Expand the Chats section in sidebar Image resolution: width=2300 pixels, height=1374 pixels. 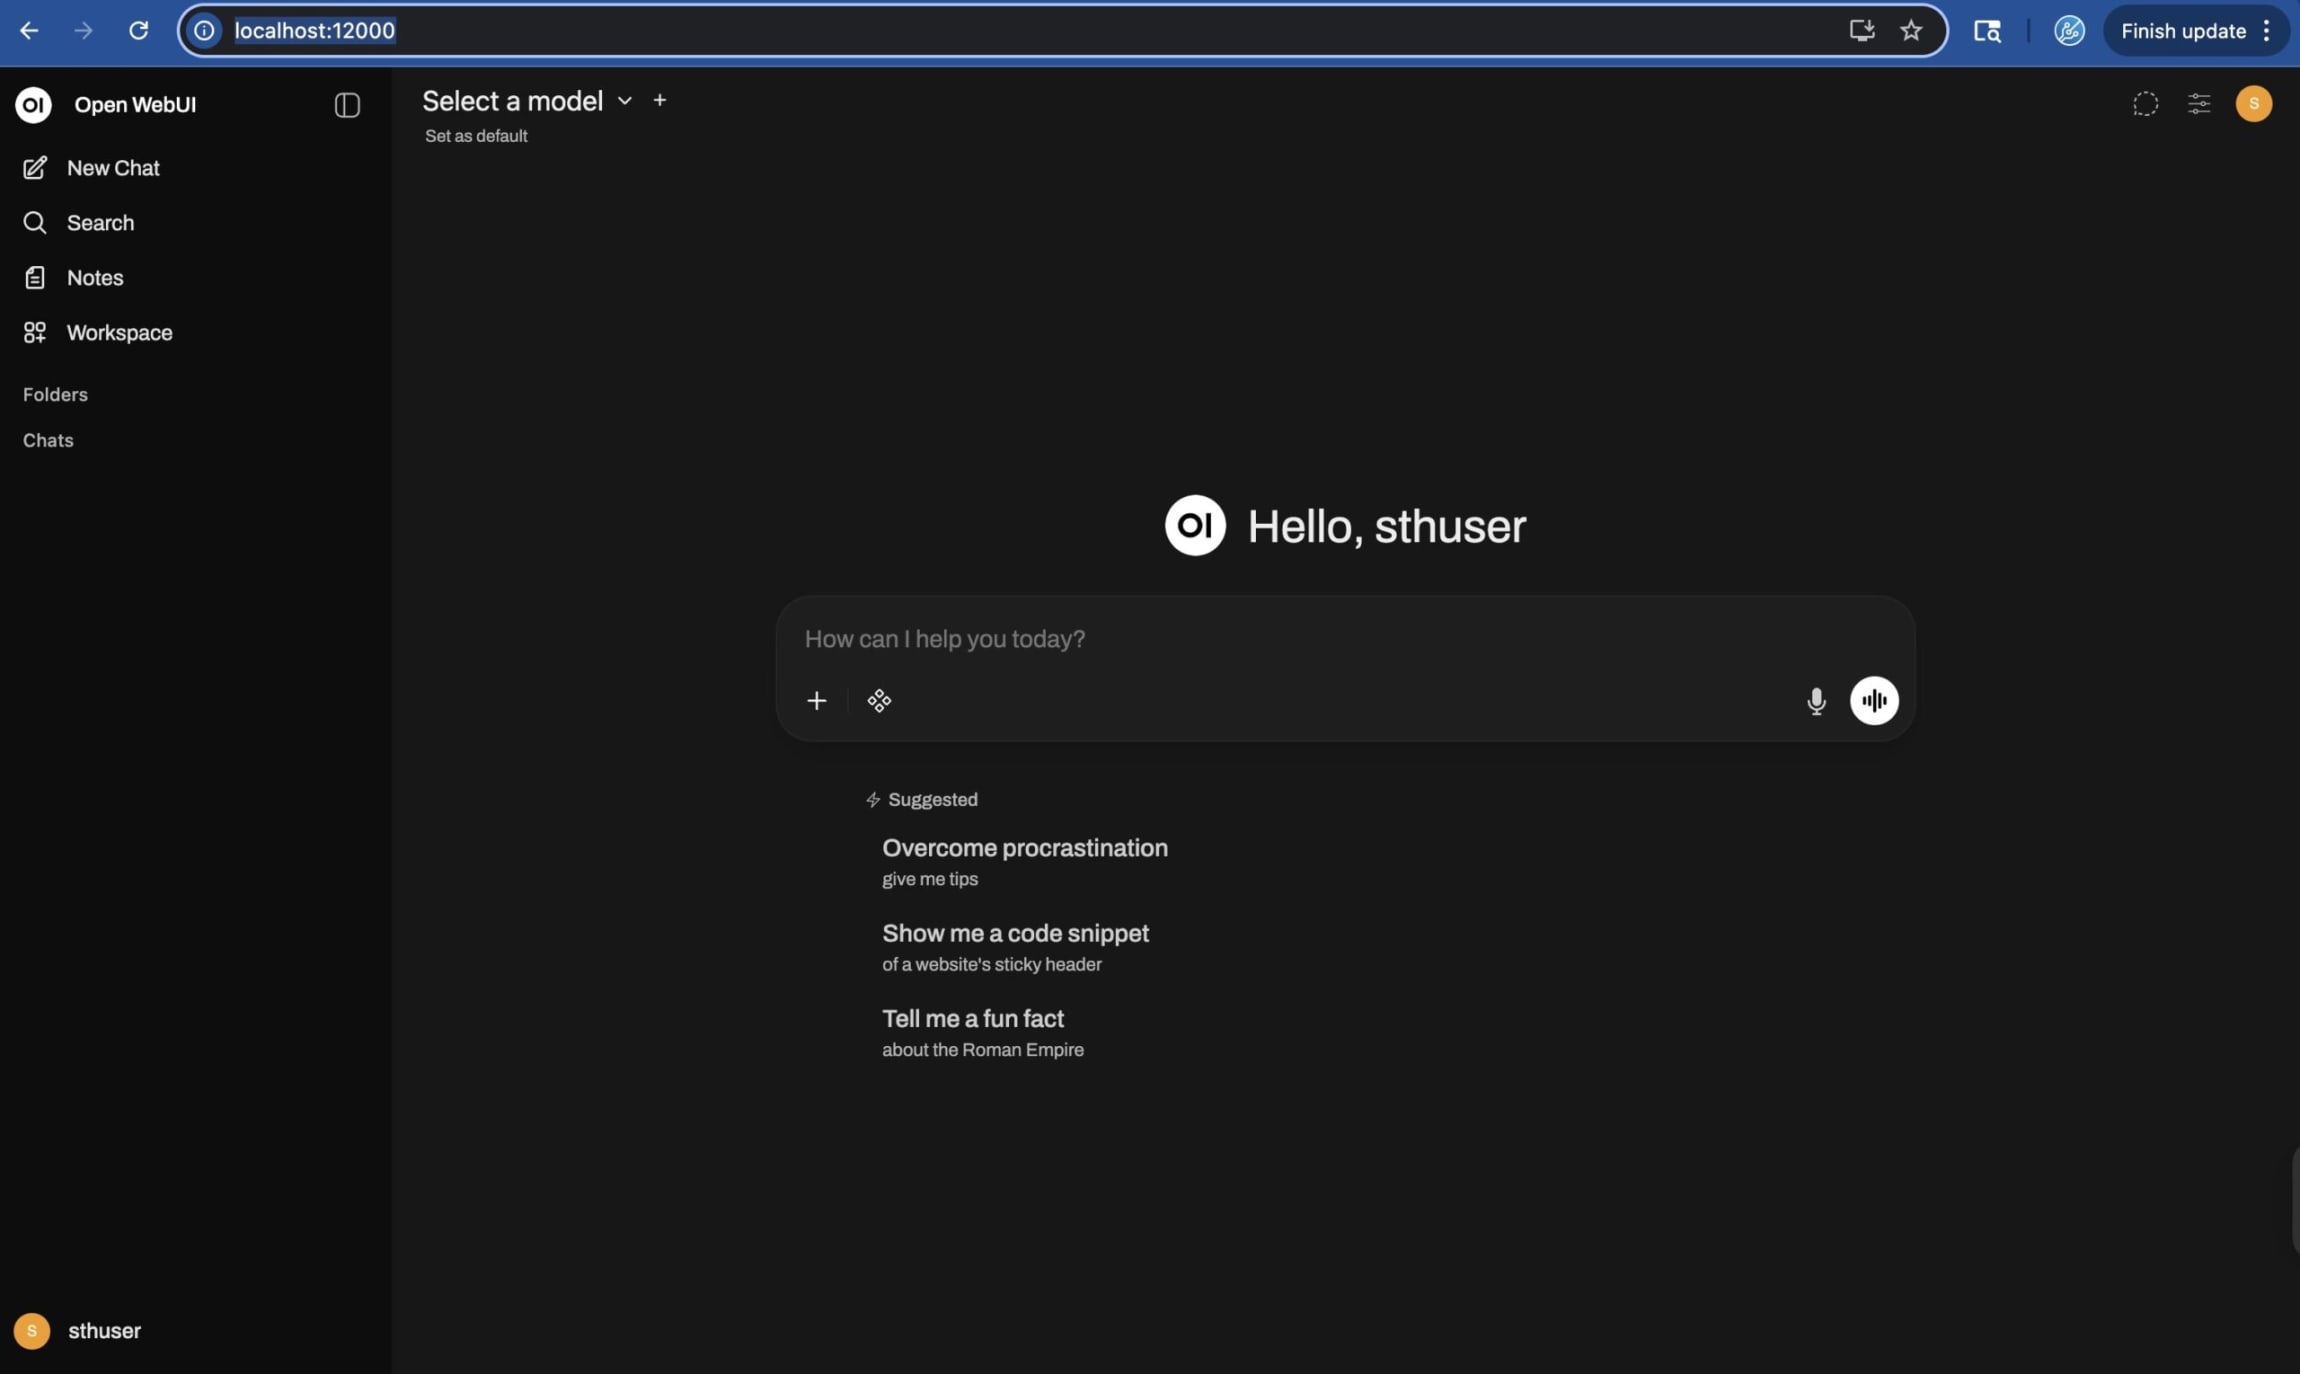pos(48,441)
